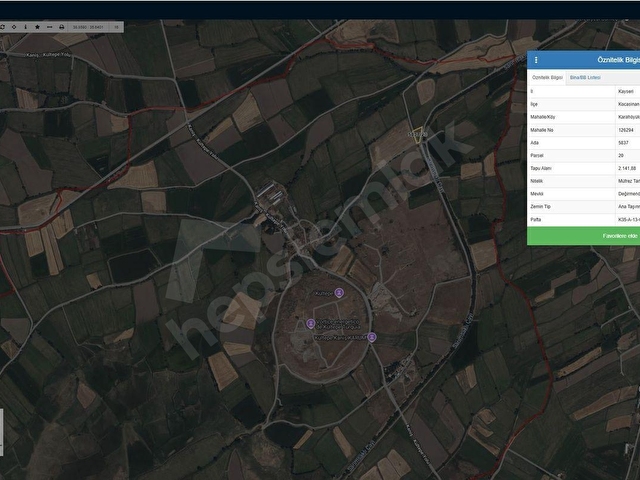The image size is (640, 480).
Task: Click the Tapu Alanı value 2.141,88
Action: 627,168
